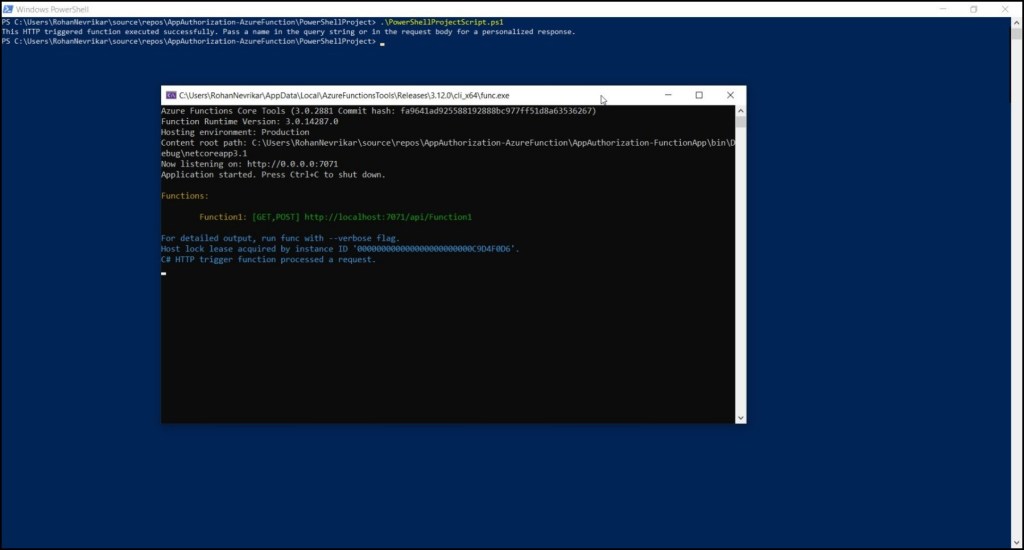Image resolution: width=1024 pixels, height=550 pixels.
Task: Maximize the func.exe console window
Action: [699, 95]
